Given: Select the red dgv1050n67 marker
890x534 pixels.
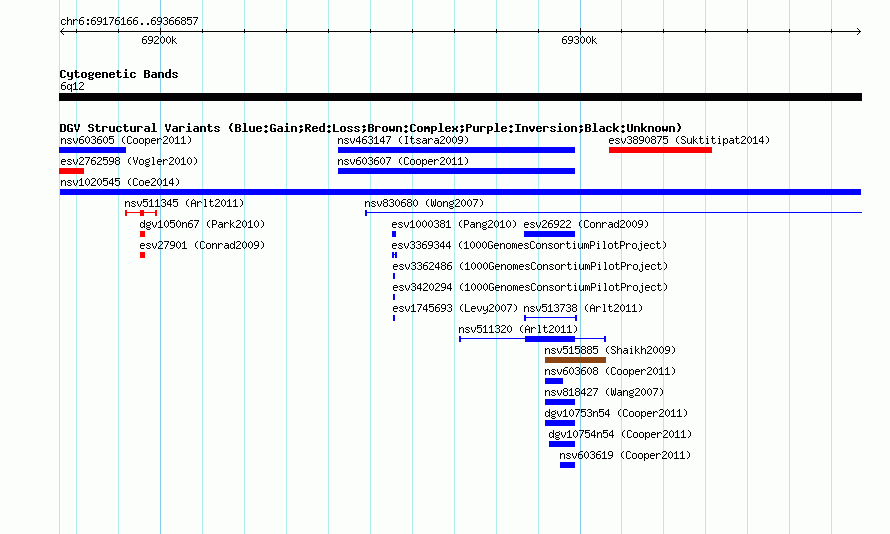Looking at the screenshot, I should click(142, 234).
